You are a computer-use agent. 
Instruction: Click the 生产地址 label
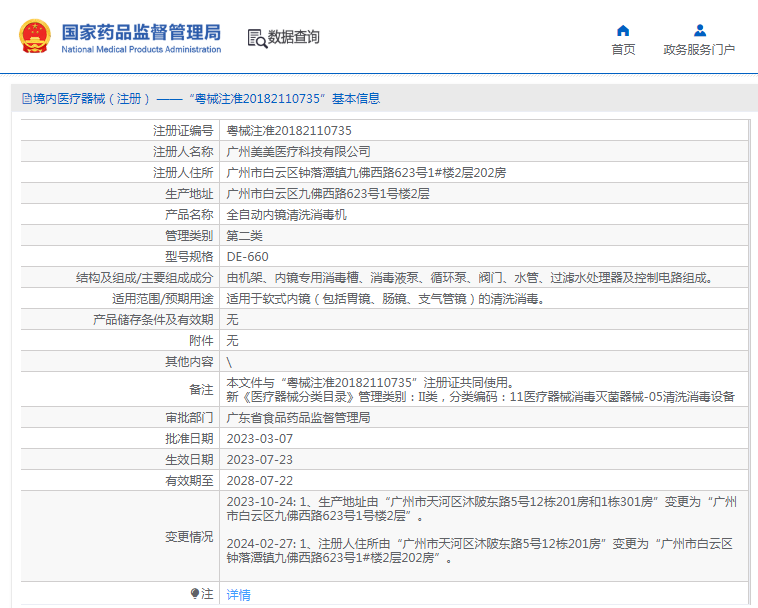tap(189, 194)
